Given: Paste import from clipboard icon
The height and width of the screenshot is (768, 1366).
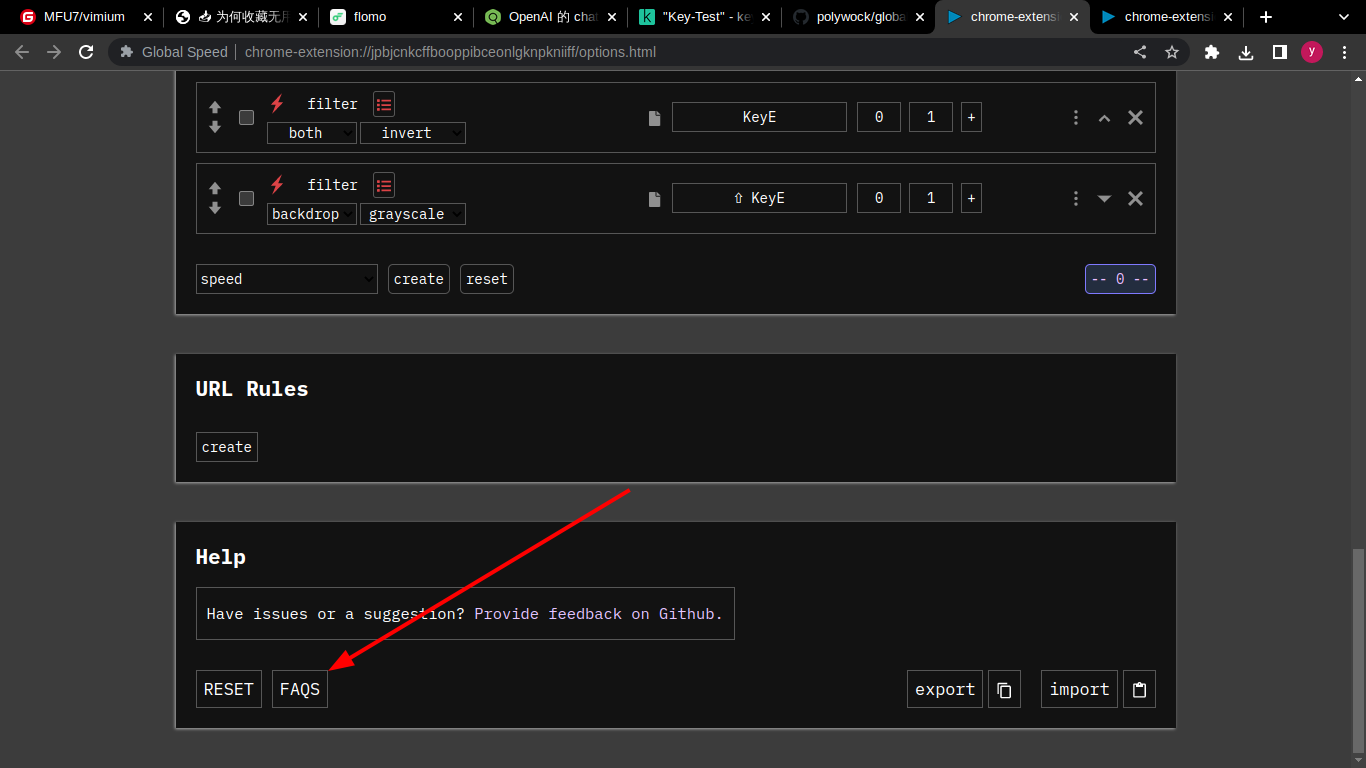Looking at the screenshot, I should coord(1139,689).
